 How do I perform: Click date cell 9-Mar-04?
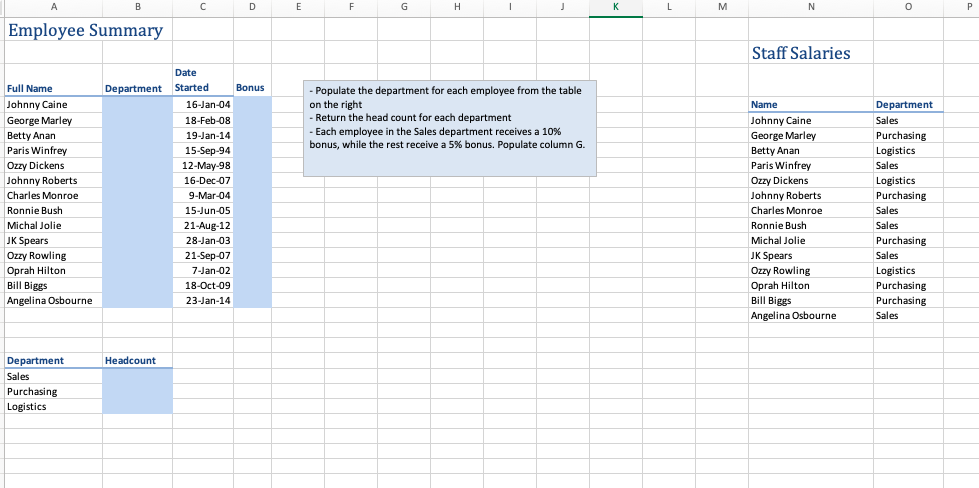click(203, 195)
